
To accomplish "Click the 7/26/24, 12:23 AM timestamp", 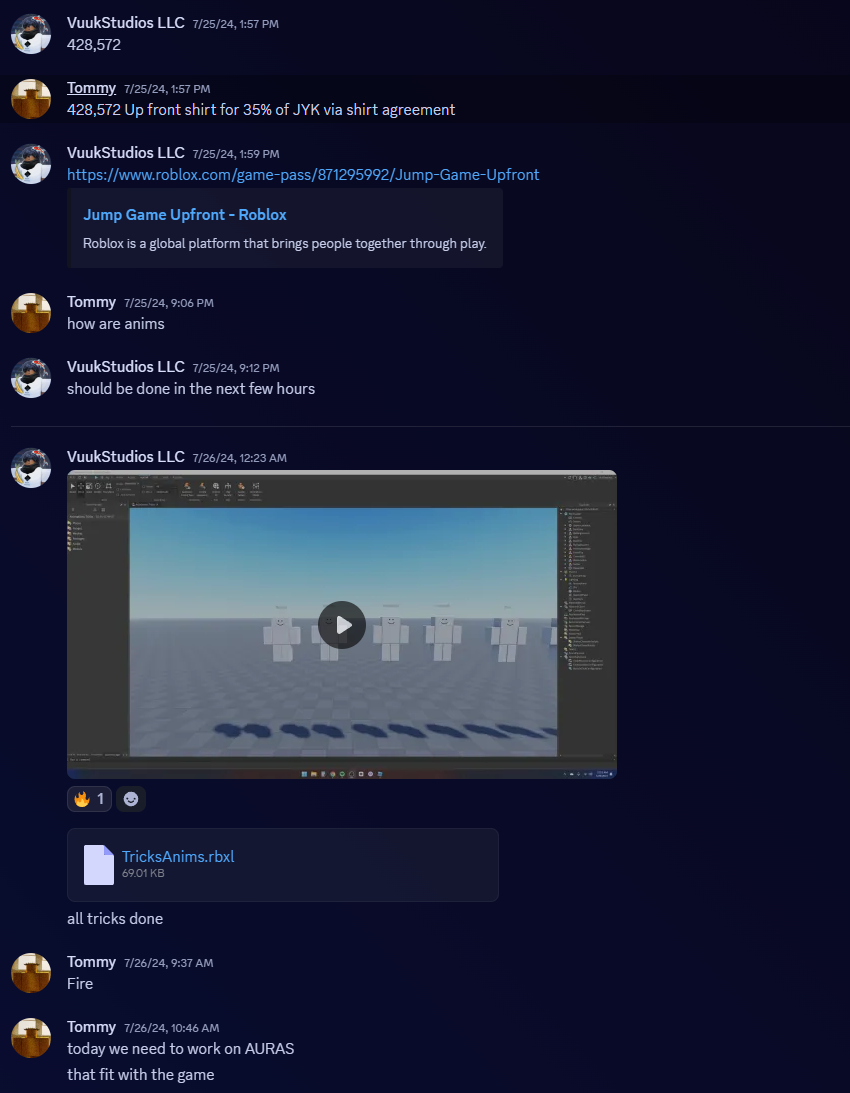I will click(239, 458).
